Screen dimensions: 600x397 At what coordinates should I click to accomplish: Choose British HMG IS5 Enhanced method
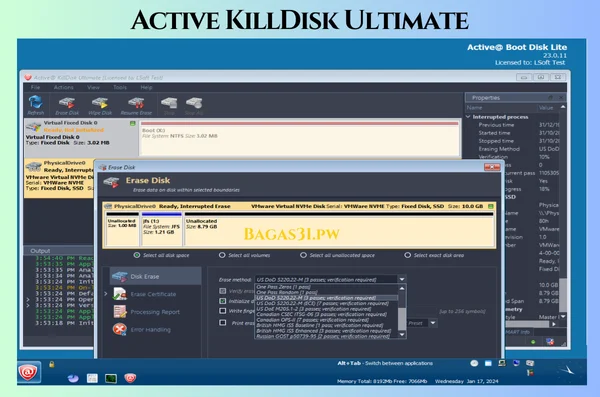tap(326, 331)
